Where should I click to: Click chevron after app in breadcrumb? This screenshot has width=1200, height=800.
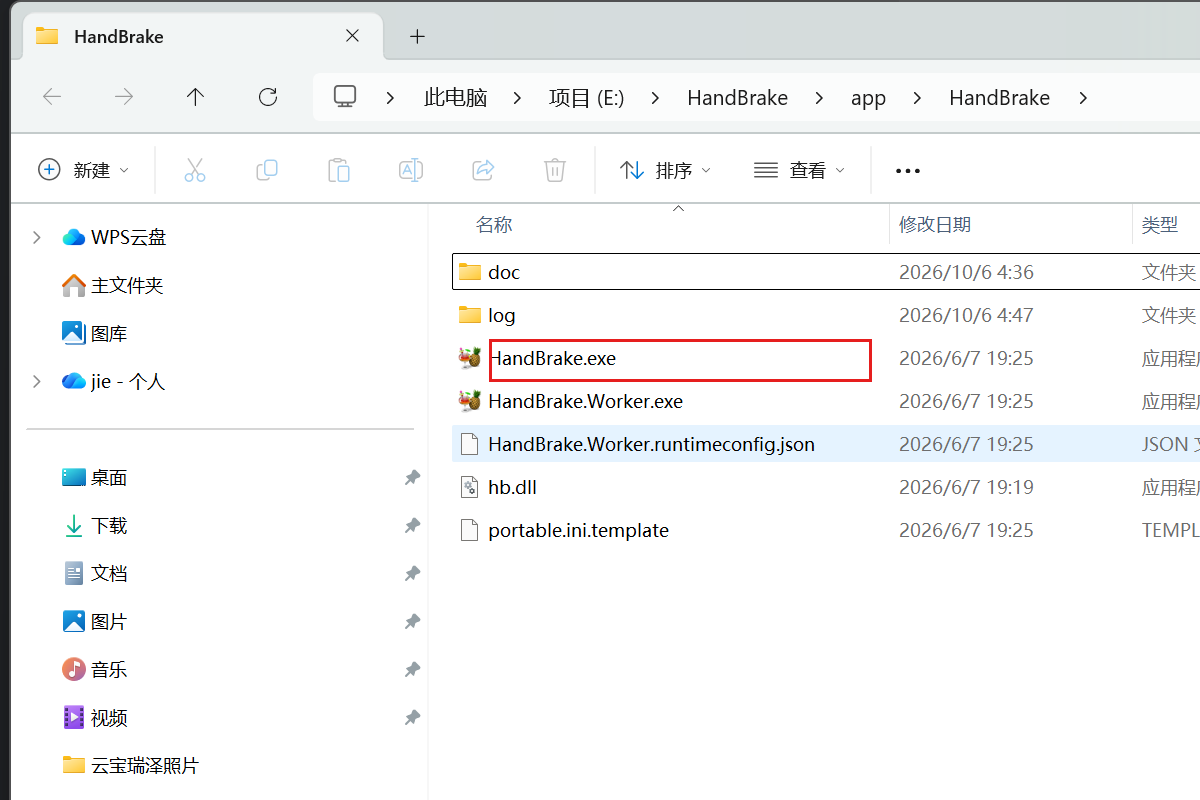coord(917,98)
